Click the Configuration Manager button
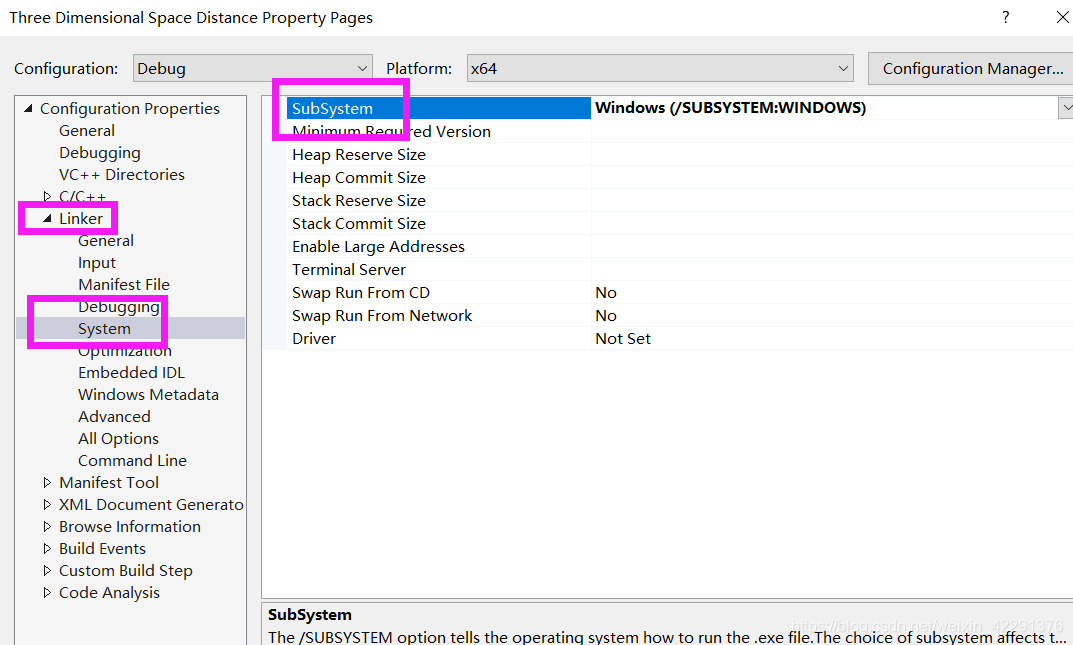The height and width of the screenshot is (645, 1073). [969, 68]
